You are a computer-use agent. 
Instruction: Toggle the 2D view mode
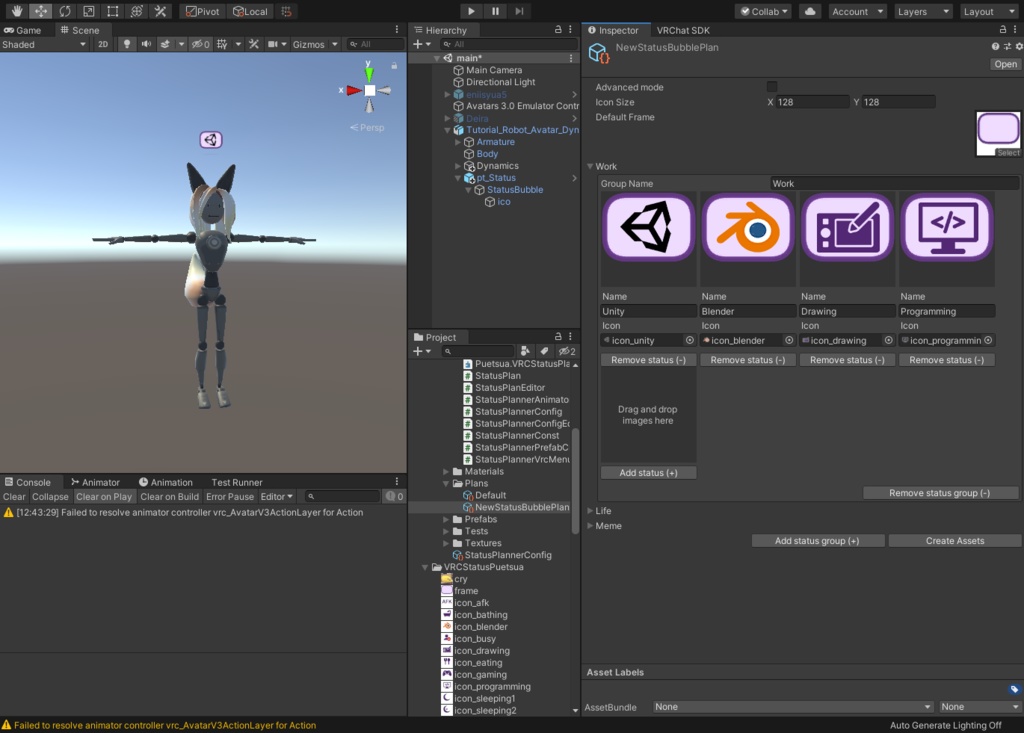pos(103,44)
